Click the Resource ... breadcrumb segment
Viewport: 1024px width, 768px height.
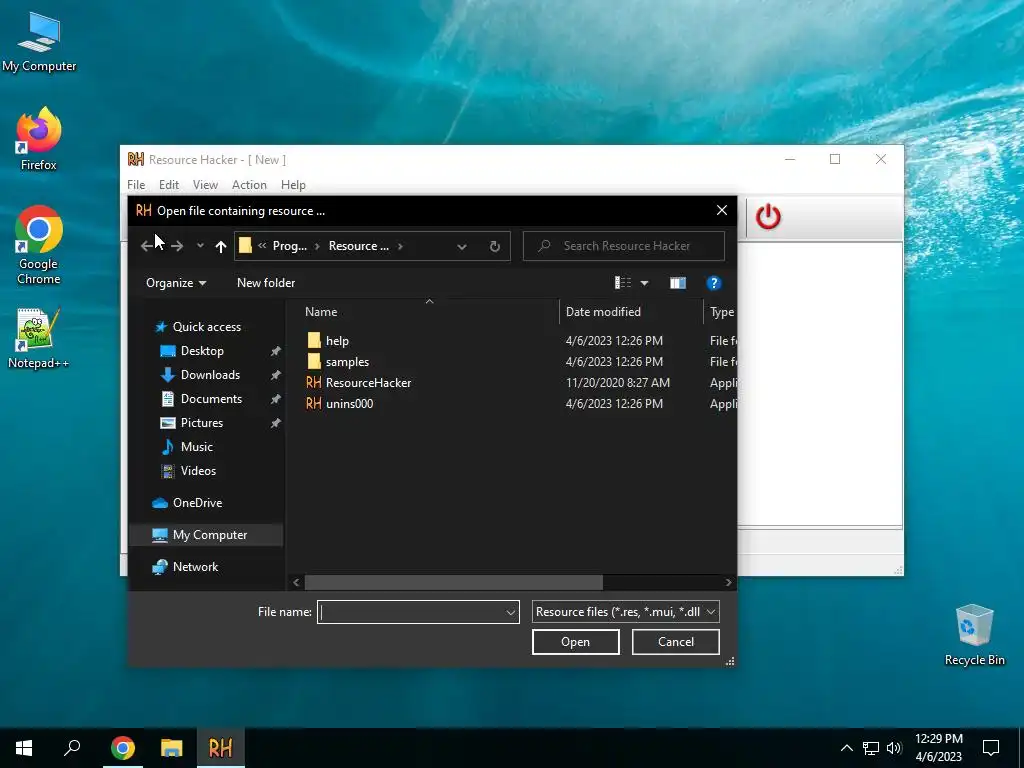(359, 246)
